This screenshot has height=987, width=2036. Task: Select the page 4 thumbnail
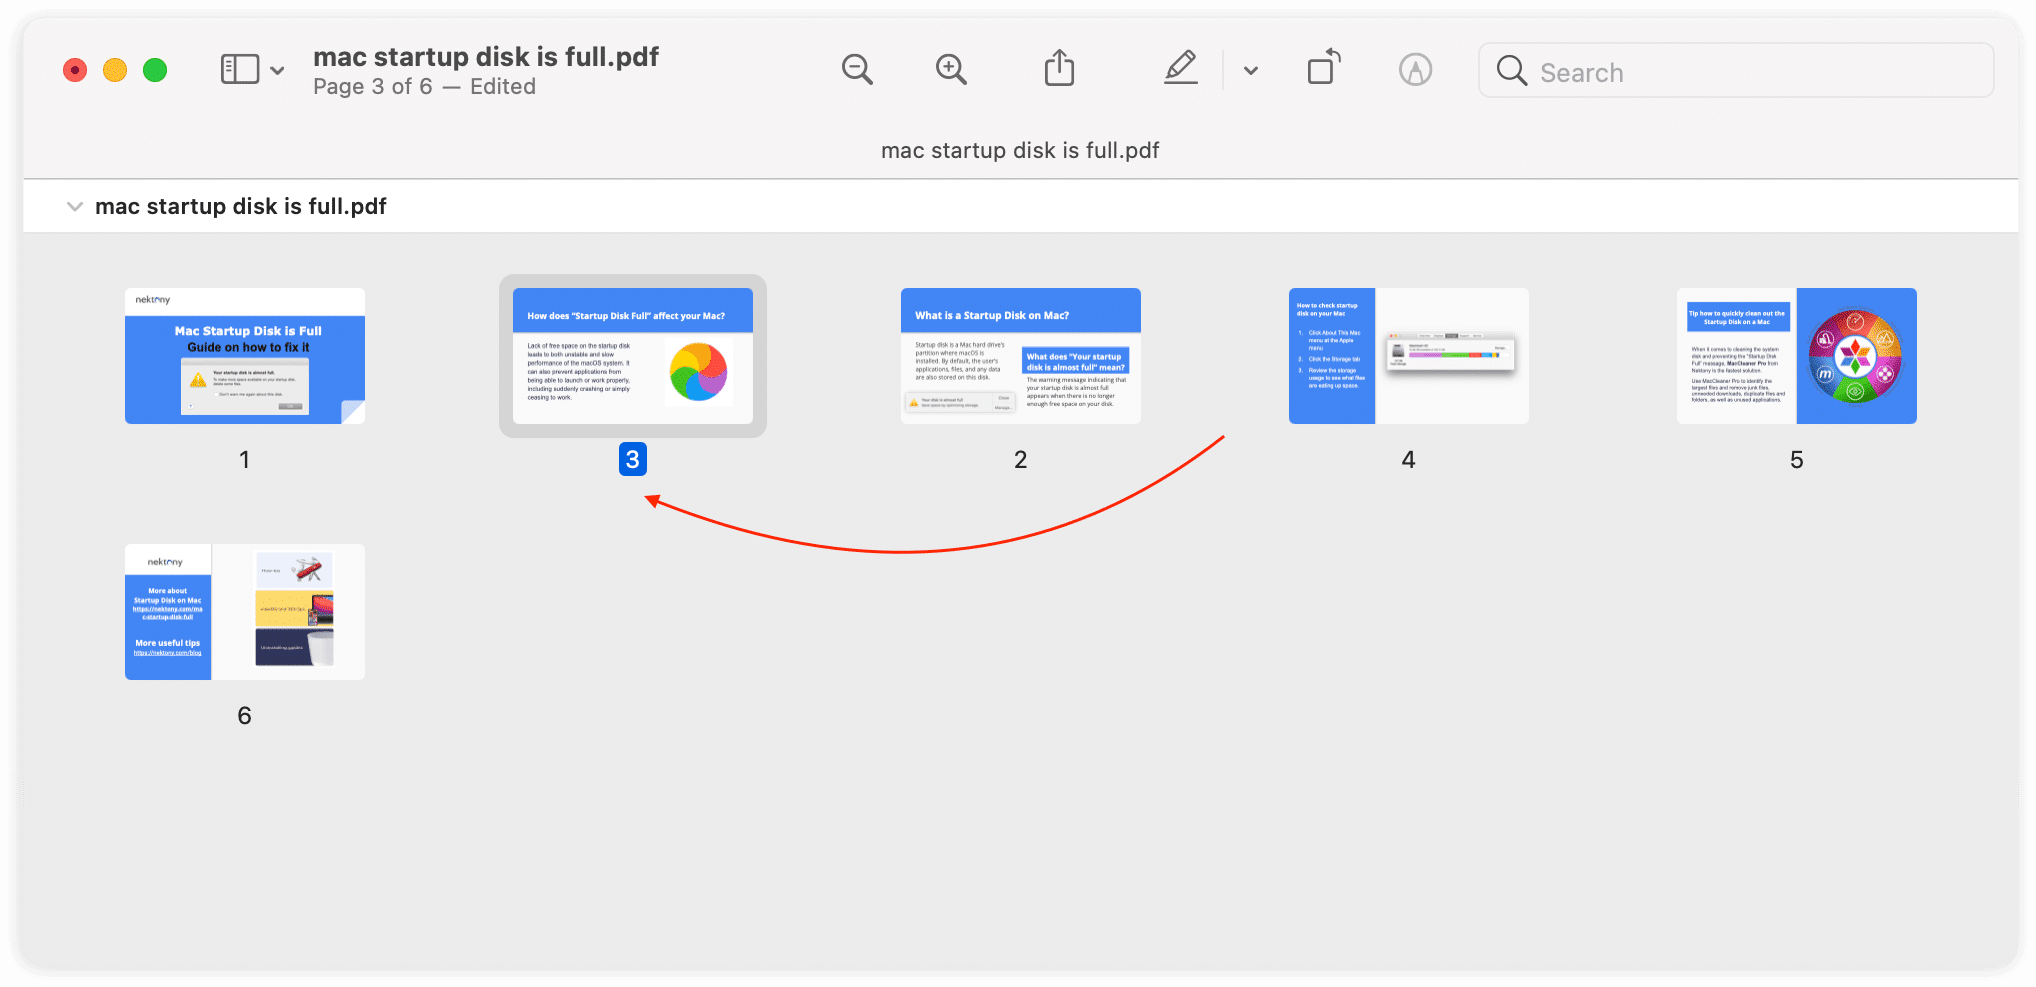tap(1407, 356)
